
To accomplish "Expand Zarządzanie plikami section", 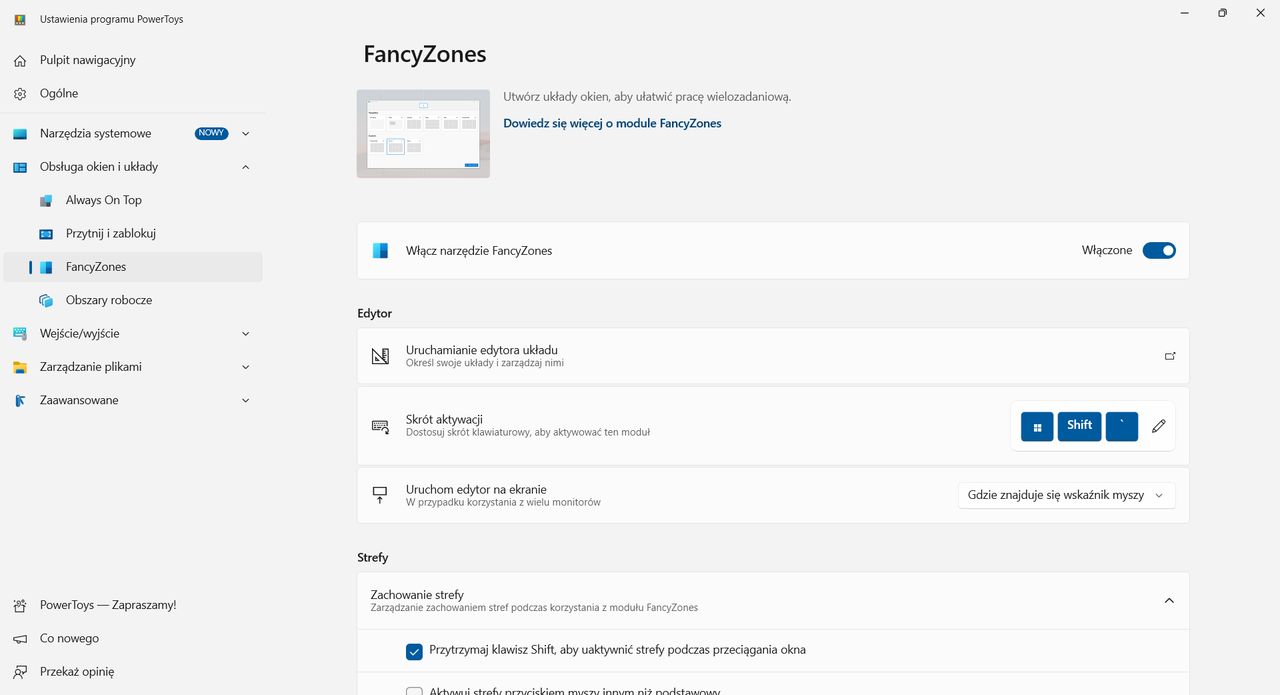I will point(246,367).
